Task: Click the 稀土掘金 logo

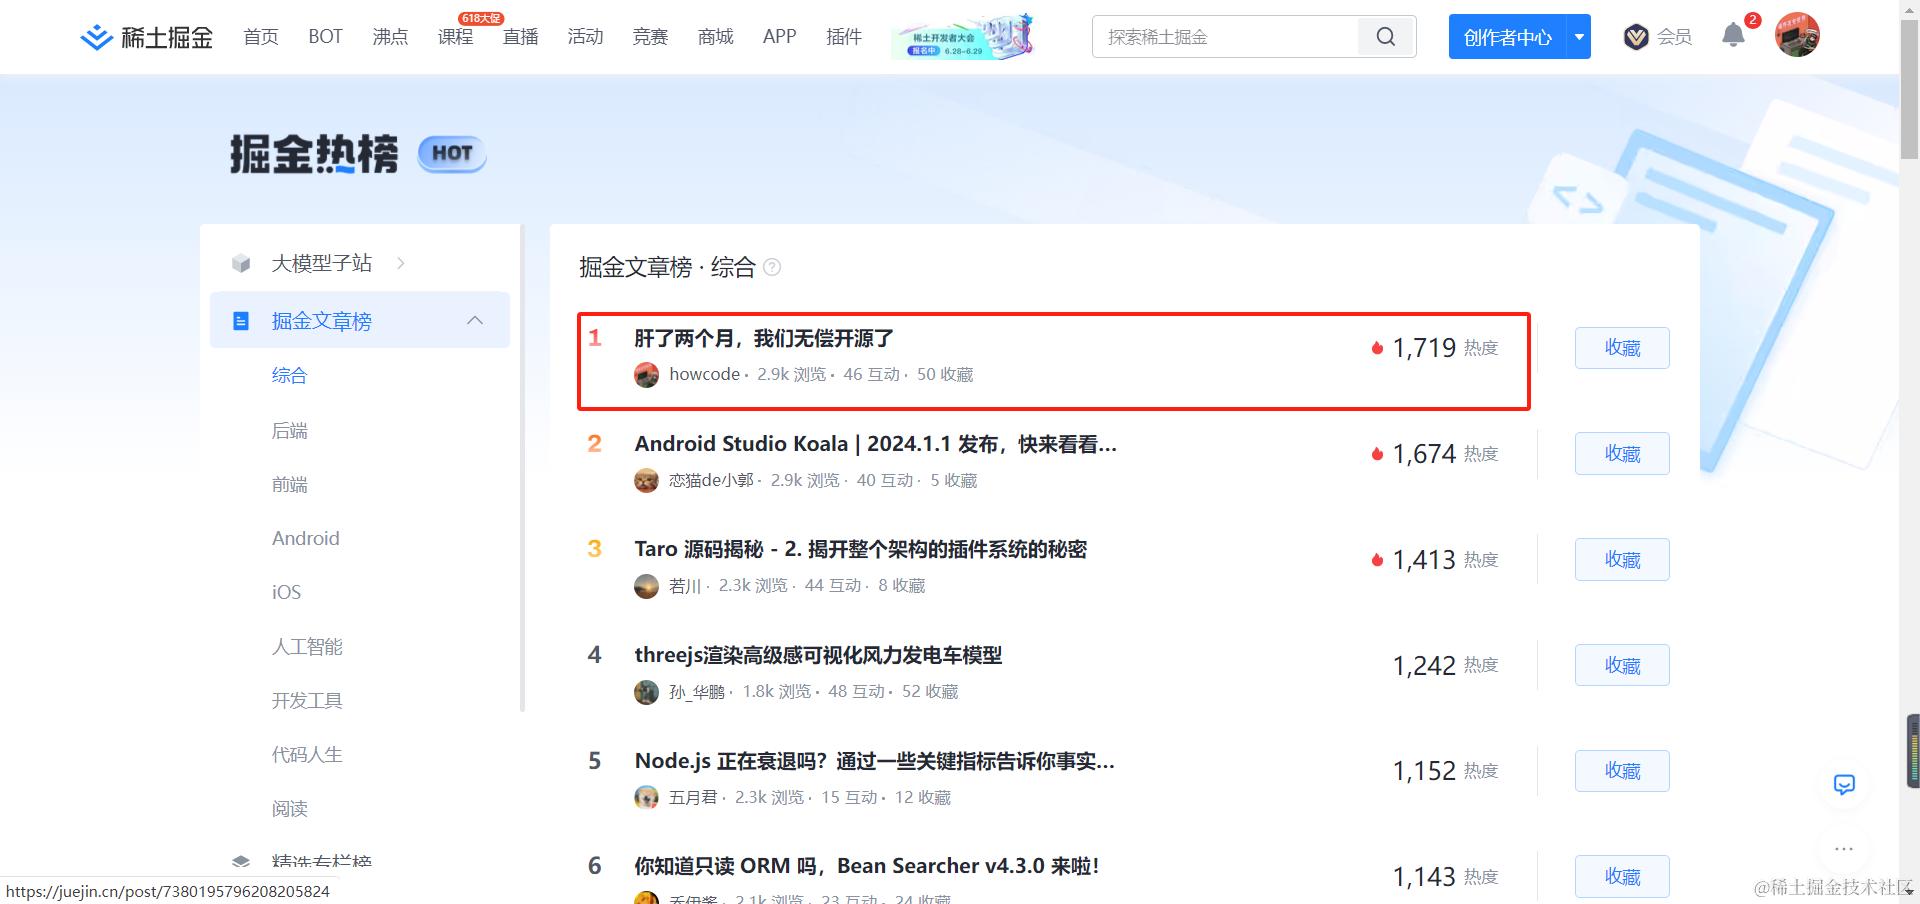Action: (x=146, y=37)
